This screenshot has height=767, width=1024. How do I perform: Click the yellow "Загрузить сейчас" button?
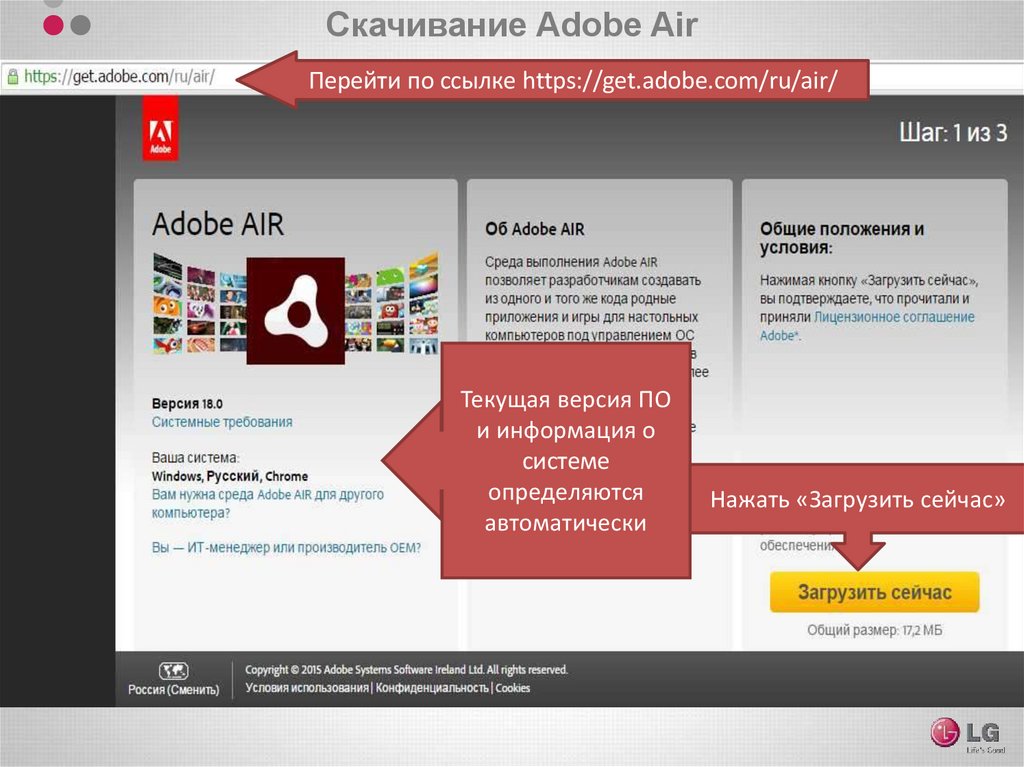(874, 592)
